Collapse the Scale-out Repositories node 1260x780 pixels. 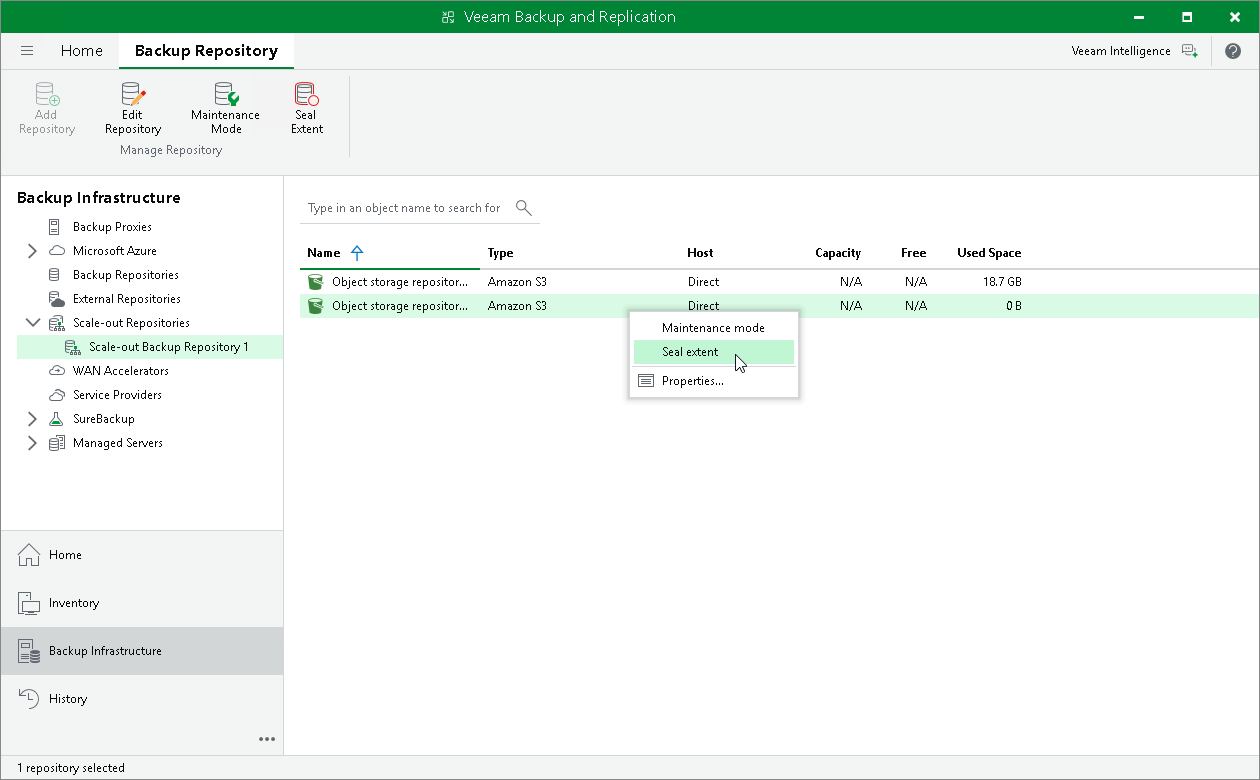[x=32, y=323]
